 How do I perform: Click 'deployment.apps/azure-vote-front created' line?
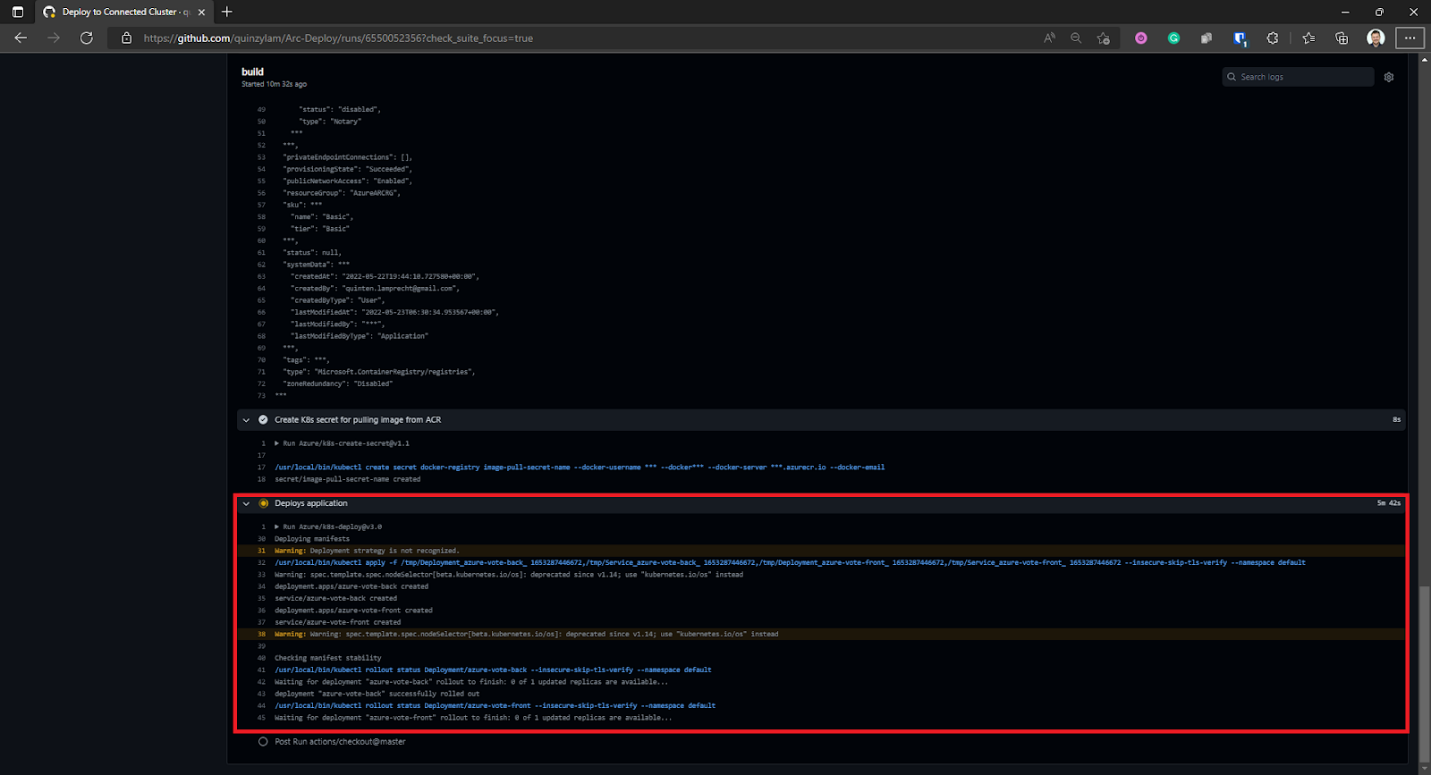(353, 610)
